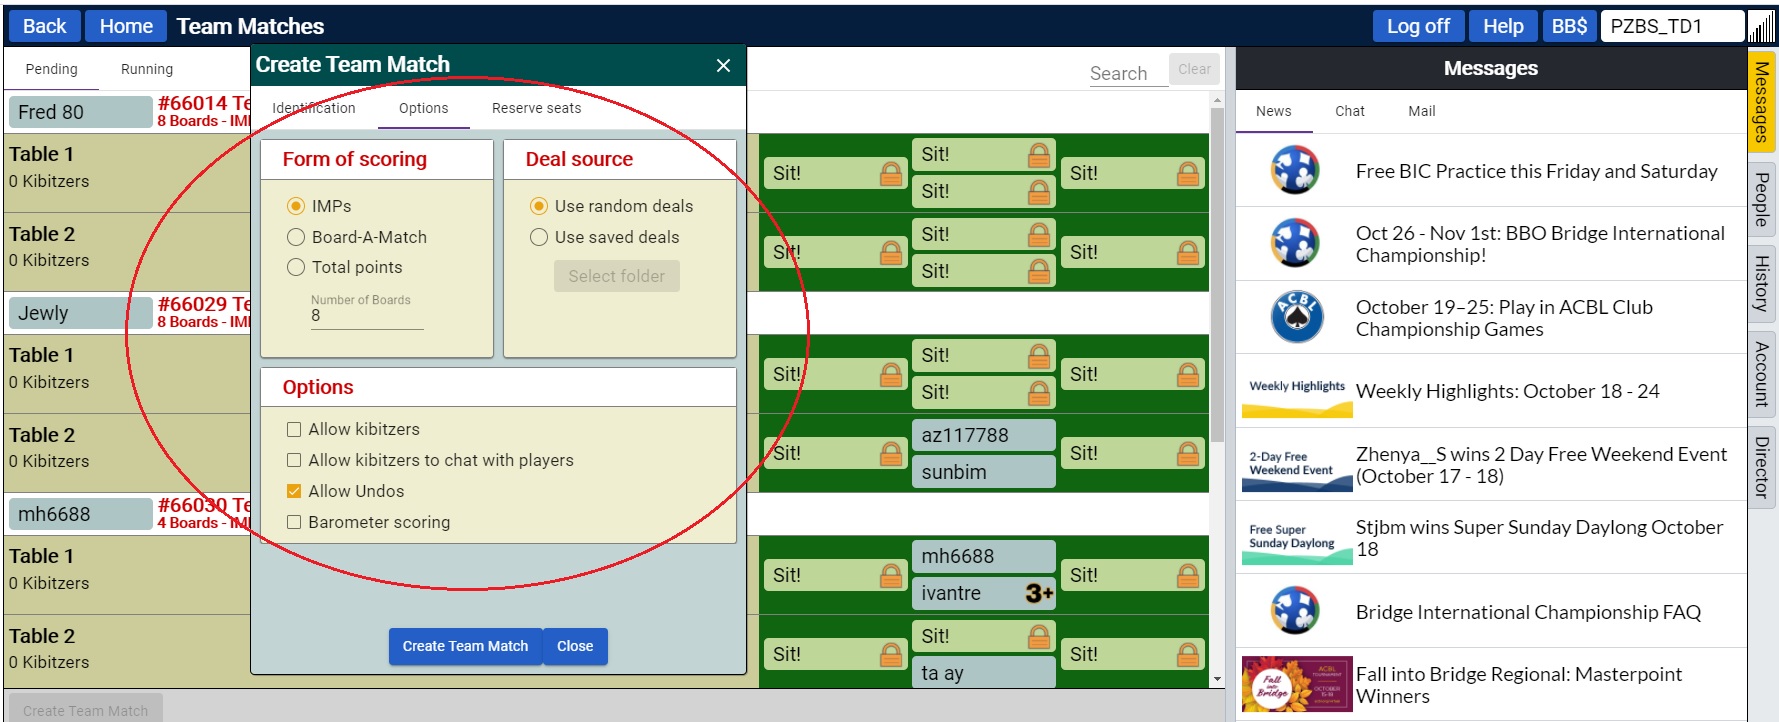Click the 2-Day Free Weekend Event icon

tap(1296, 465)
